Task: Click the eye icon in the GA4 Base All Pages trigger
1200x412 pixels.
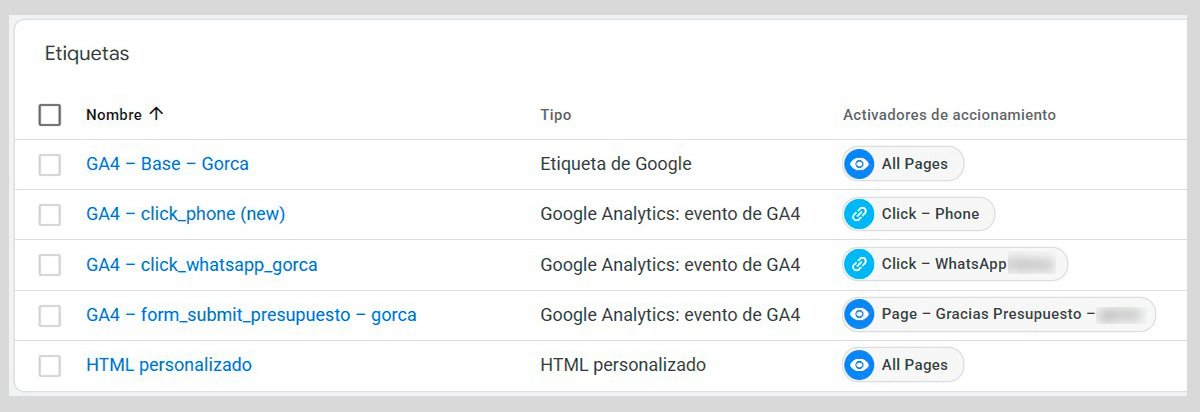Action: tap(859, 164)
